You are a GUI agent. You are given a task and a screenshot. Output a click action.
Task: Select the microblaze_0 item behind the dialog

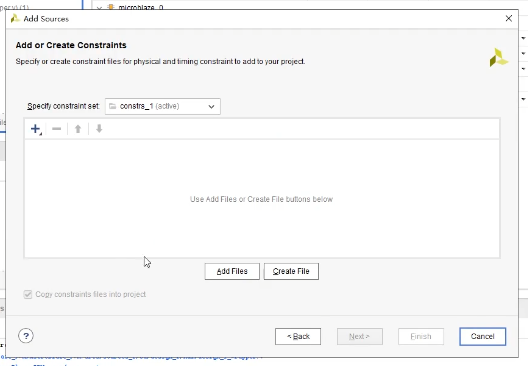click(141, 7)
